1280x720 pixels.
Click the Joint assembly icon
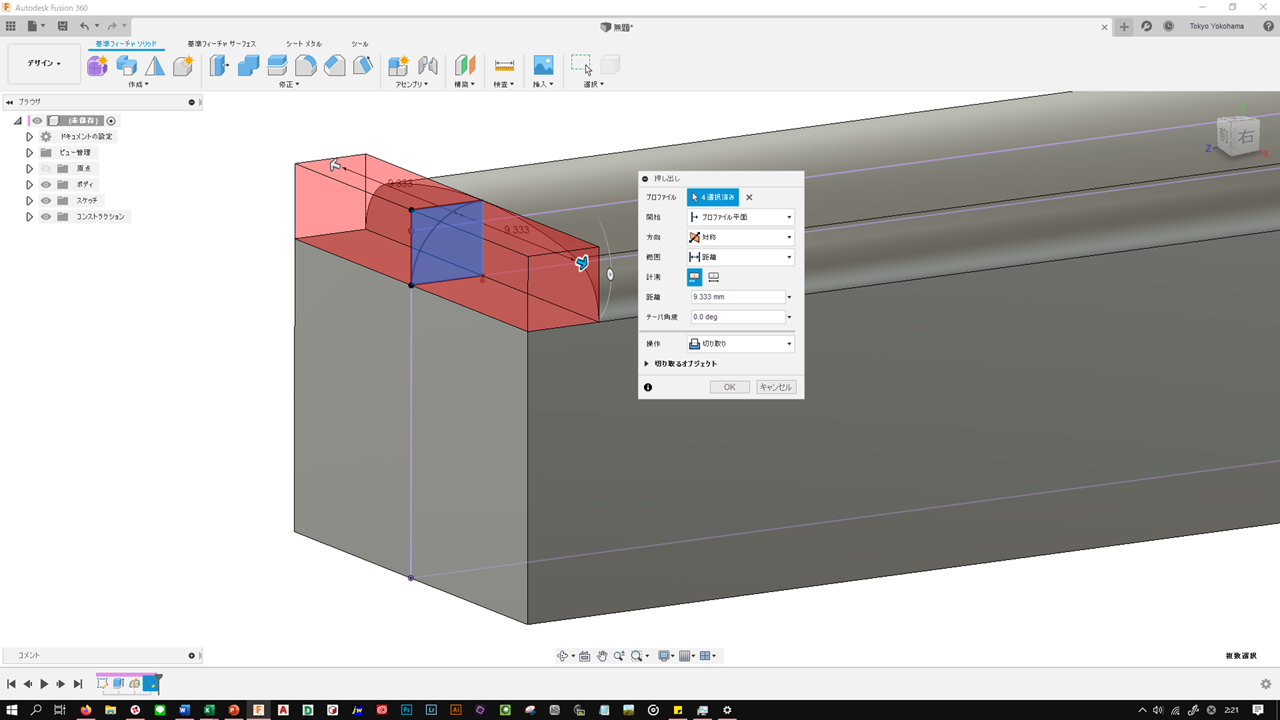(x=428, y=66)
